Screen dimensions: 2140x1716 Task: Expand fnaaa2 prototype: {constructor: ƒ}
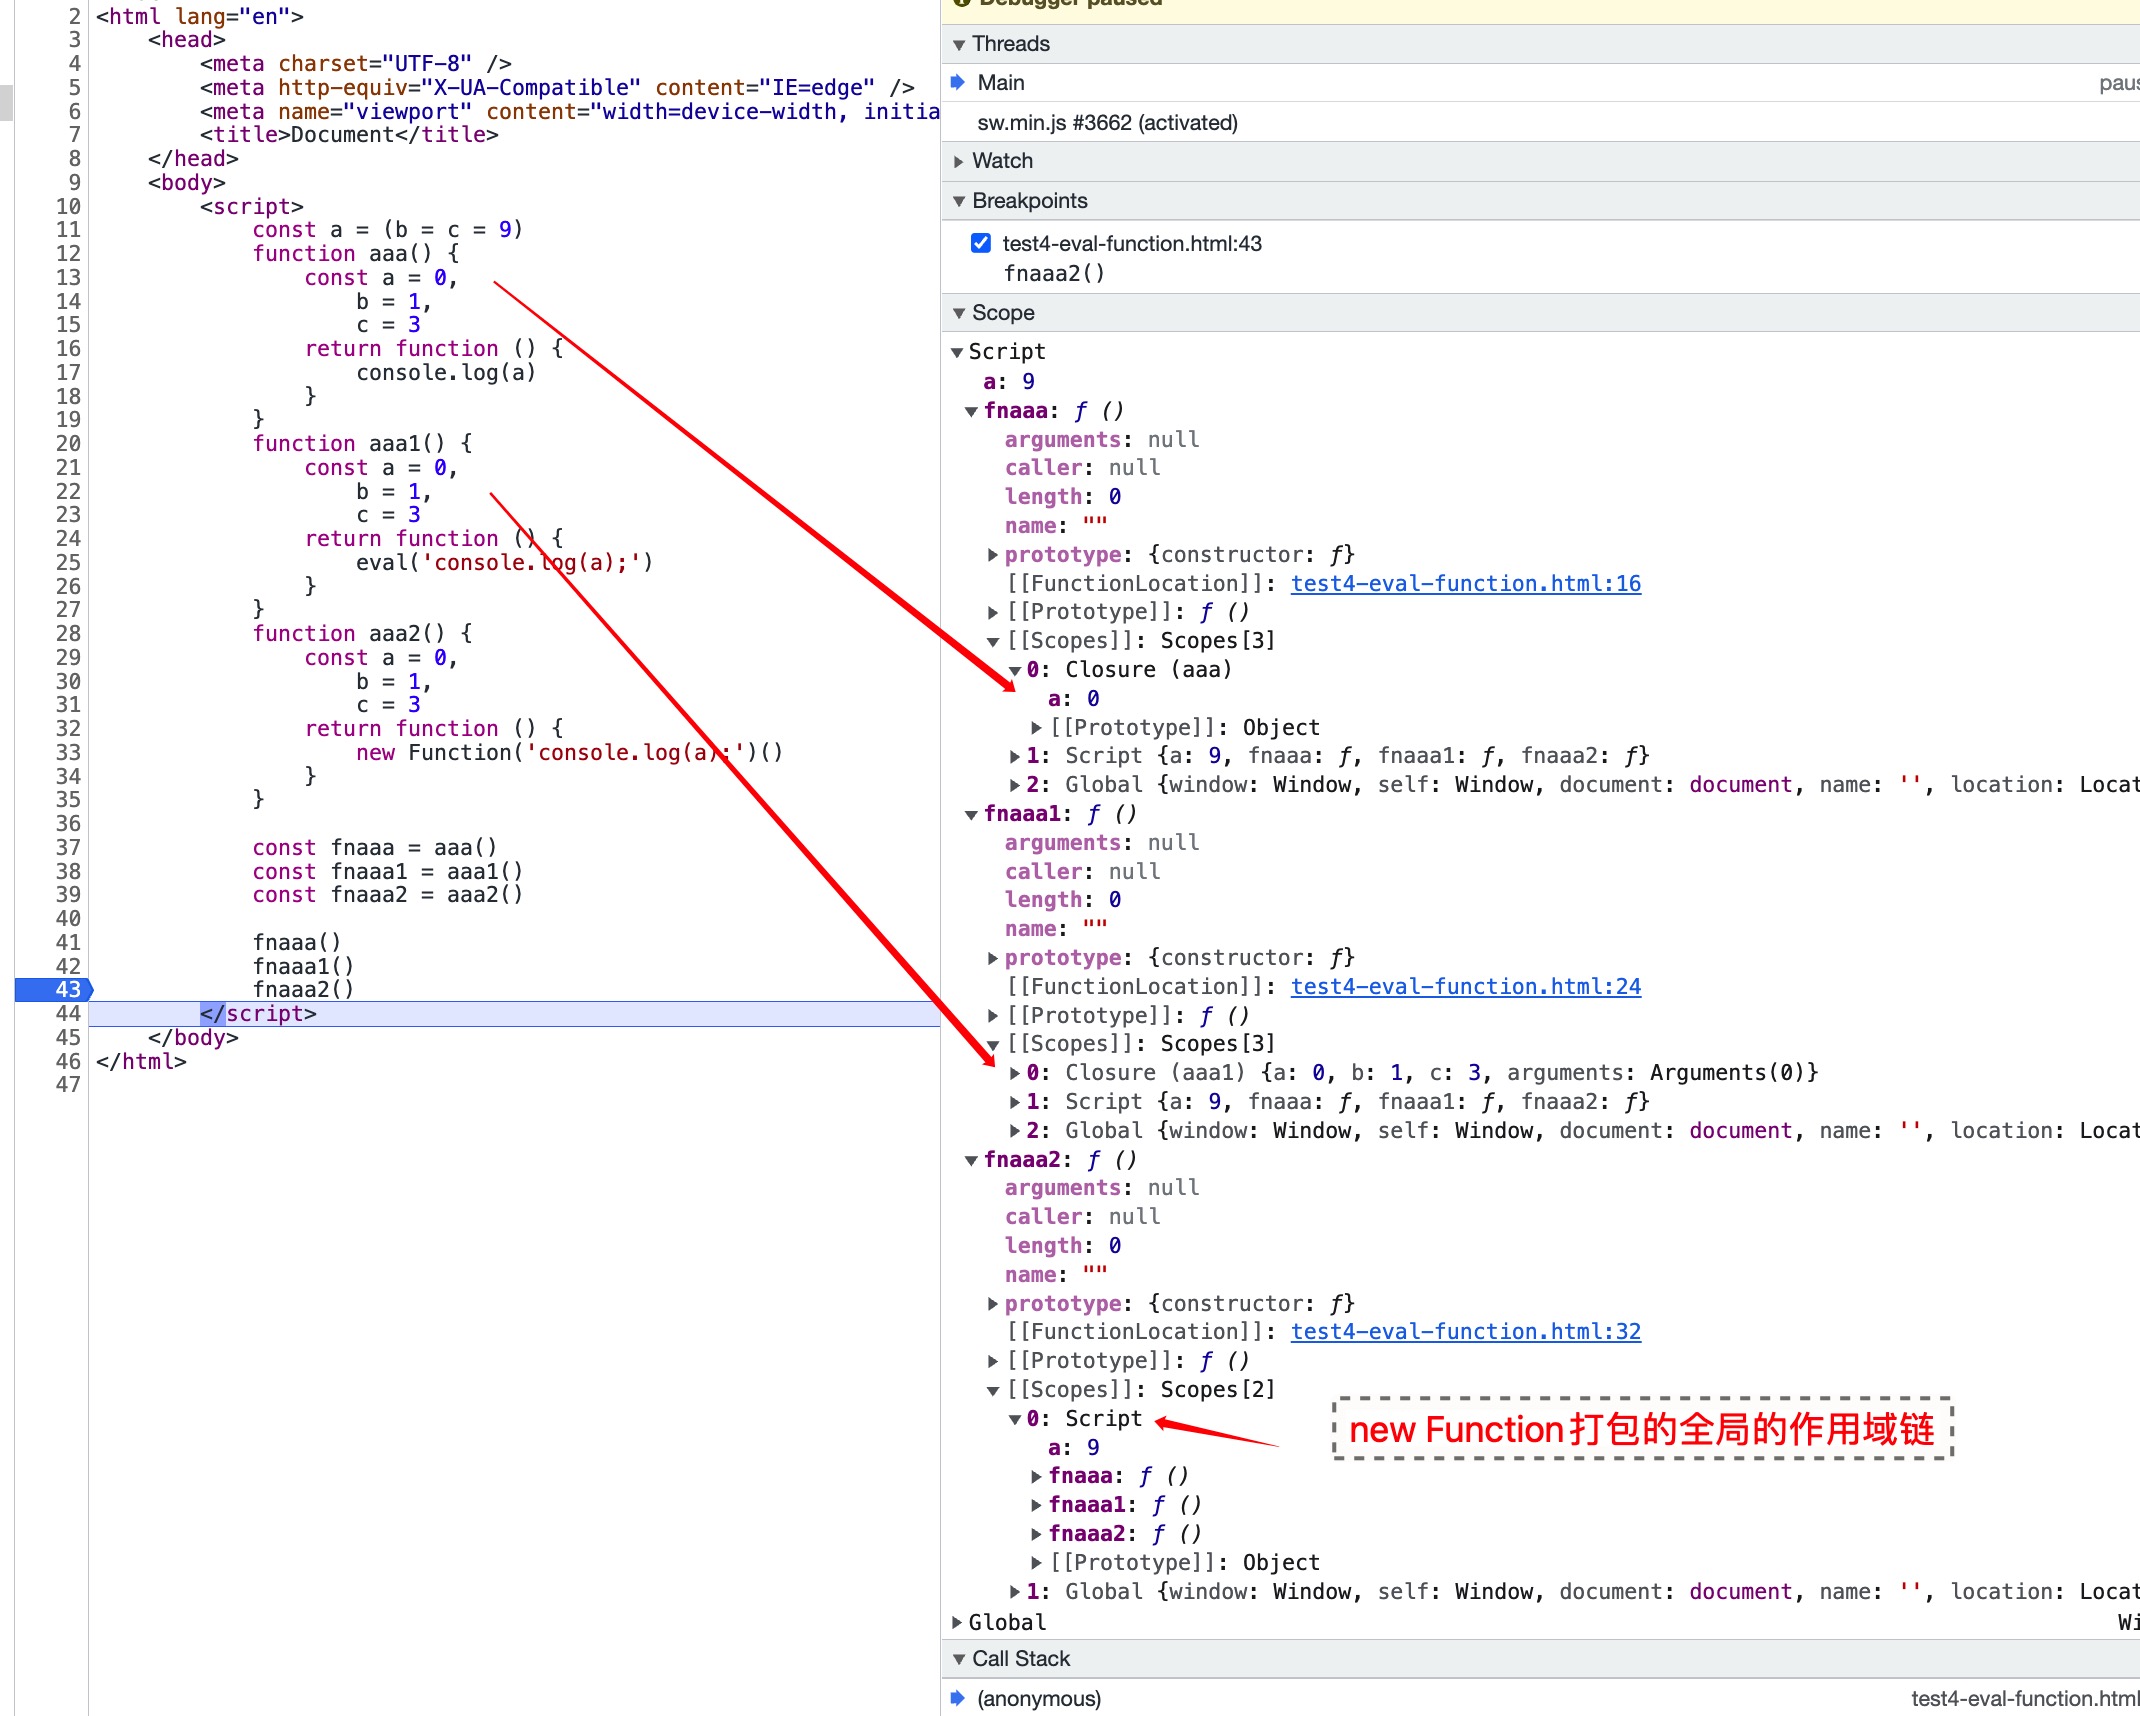click(x=993, y=1303)
